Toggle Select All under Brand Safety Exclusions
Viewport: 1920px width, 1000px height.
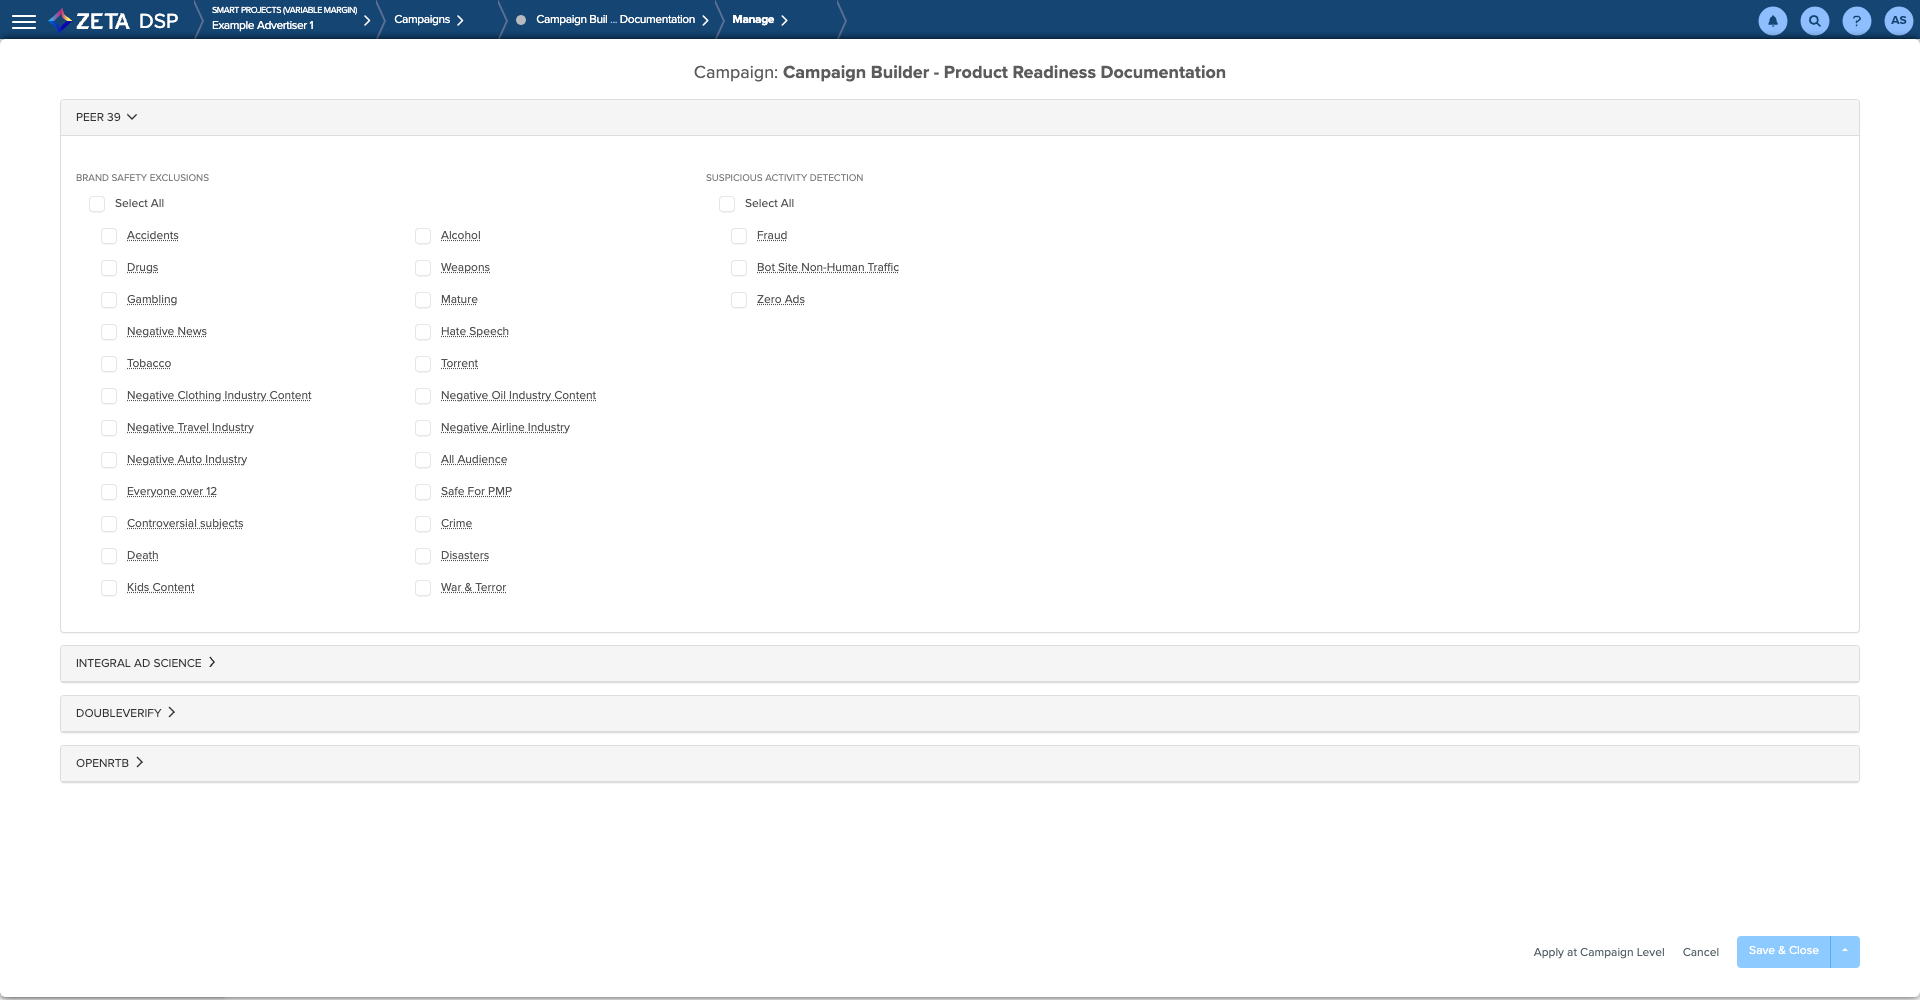click(x=97, y=204)
